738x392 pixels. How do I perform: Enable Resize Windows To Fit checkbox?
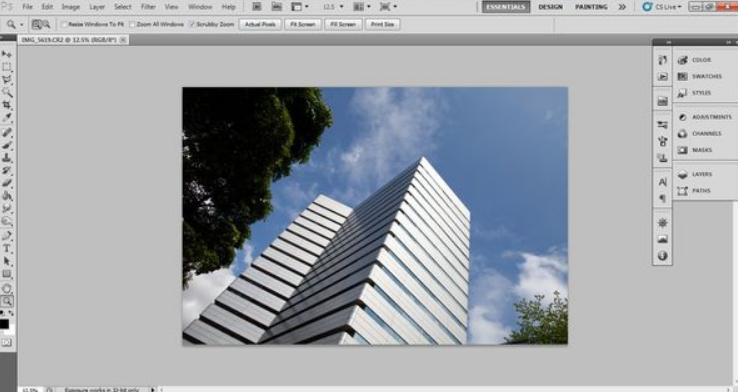pyautogui.click(x=64, y=24)
